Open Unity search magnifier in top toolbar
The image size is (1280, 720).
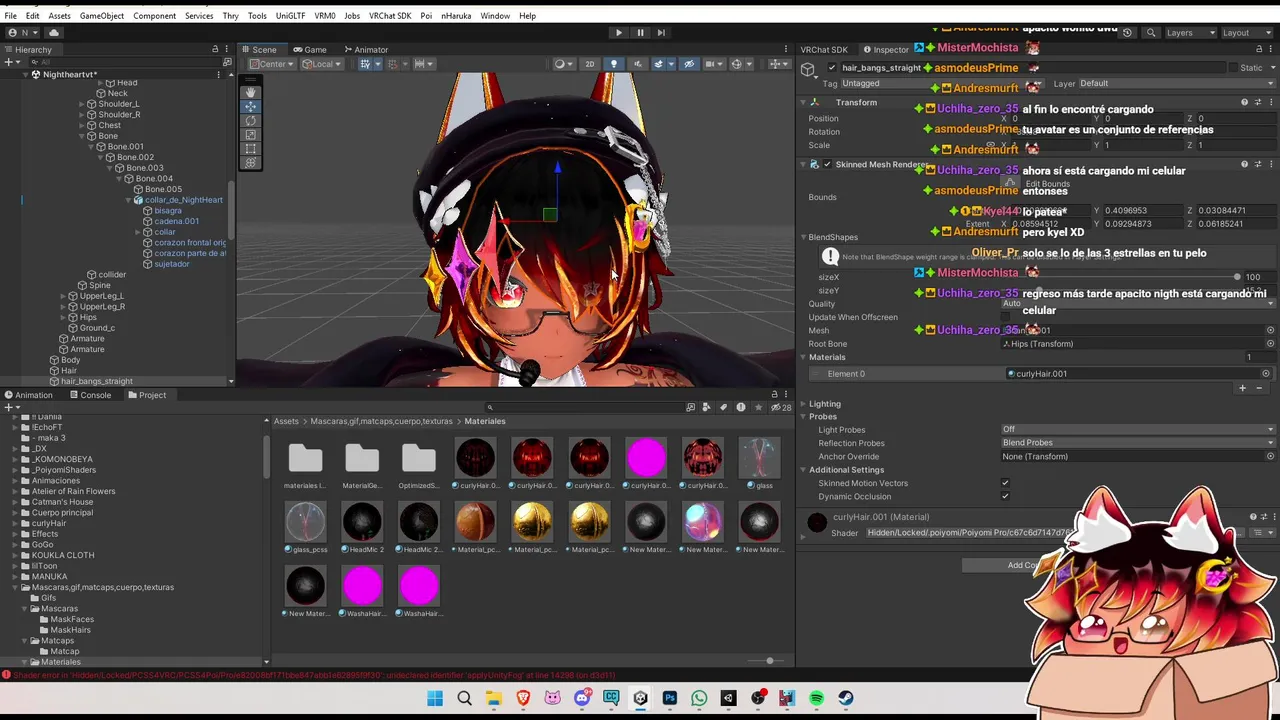click(1151, 32)
